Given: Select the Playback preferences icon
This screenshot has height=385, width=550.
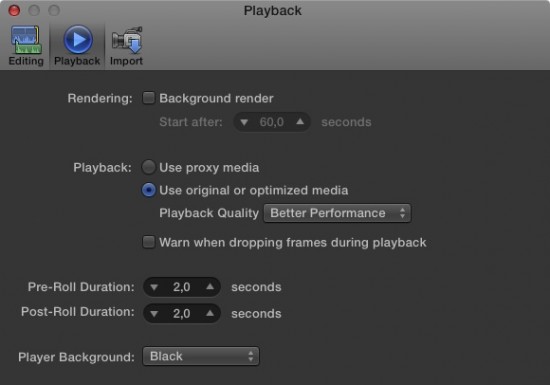Looking at the screenshot, I should click(78, 39).
